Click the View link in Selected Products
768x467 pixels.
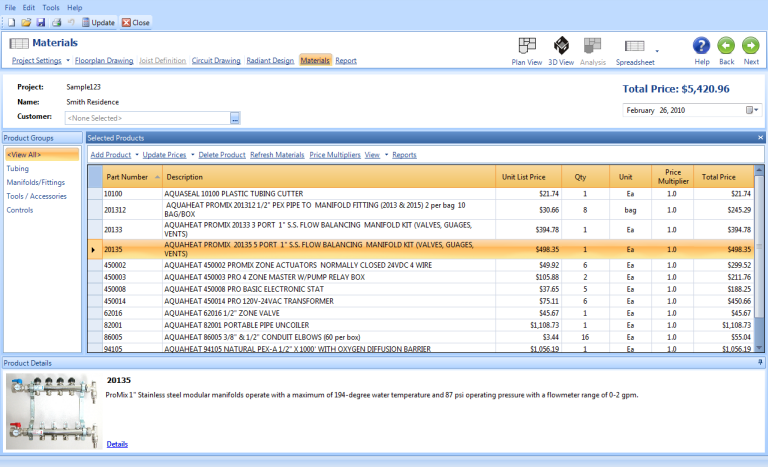pos(372,155)
